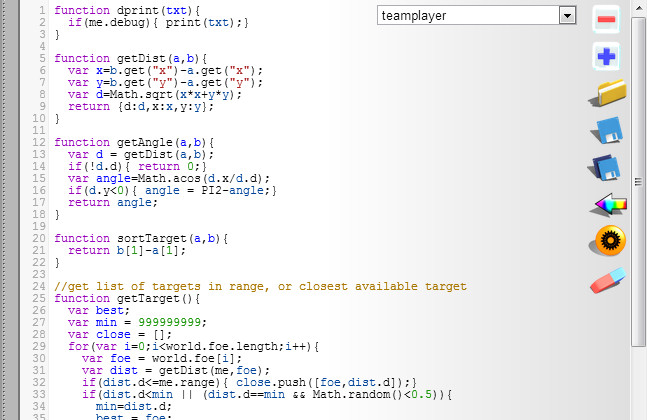Click the 'function sortTarget(a,b){' line
The height and width of the screenshot is (420, 647).
tap(141, 238)
